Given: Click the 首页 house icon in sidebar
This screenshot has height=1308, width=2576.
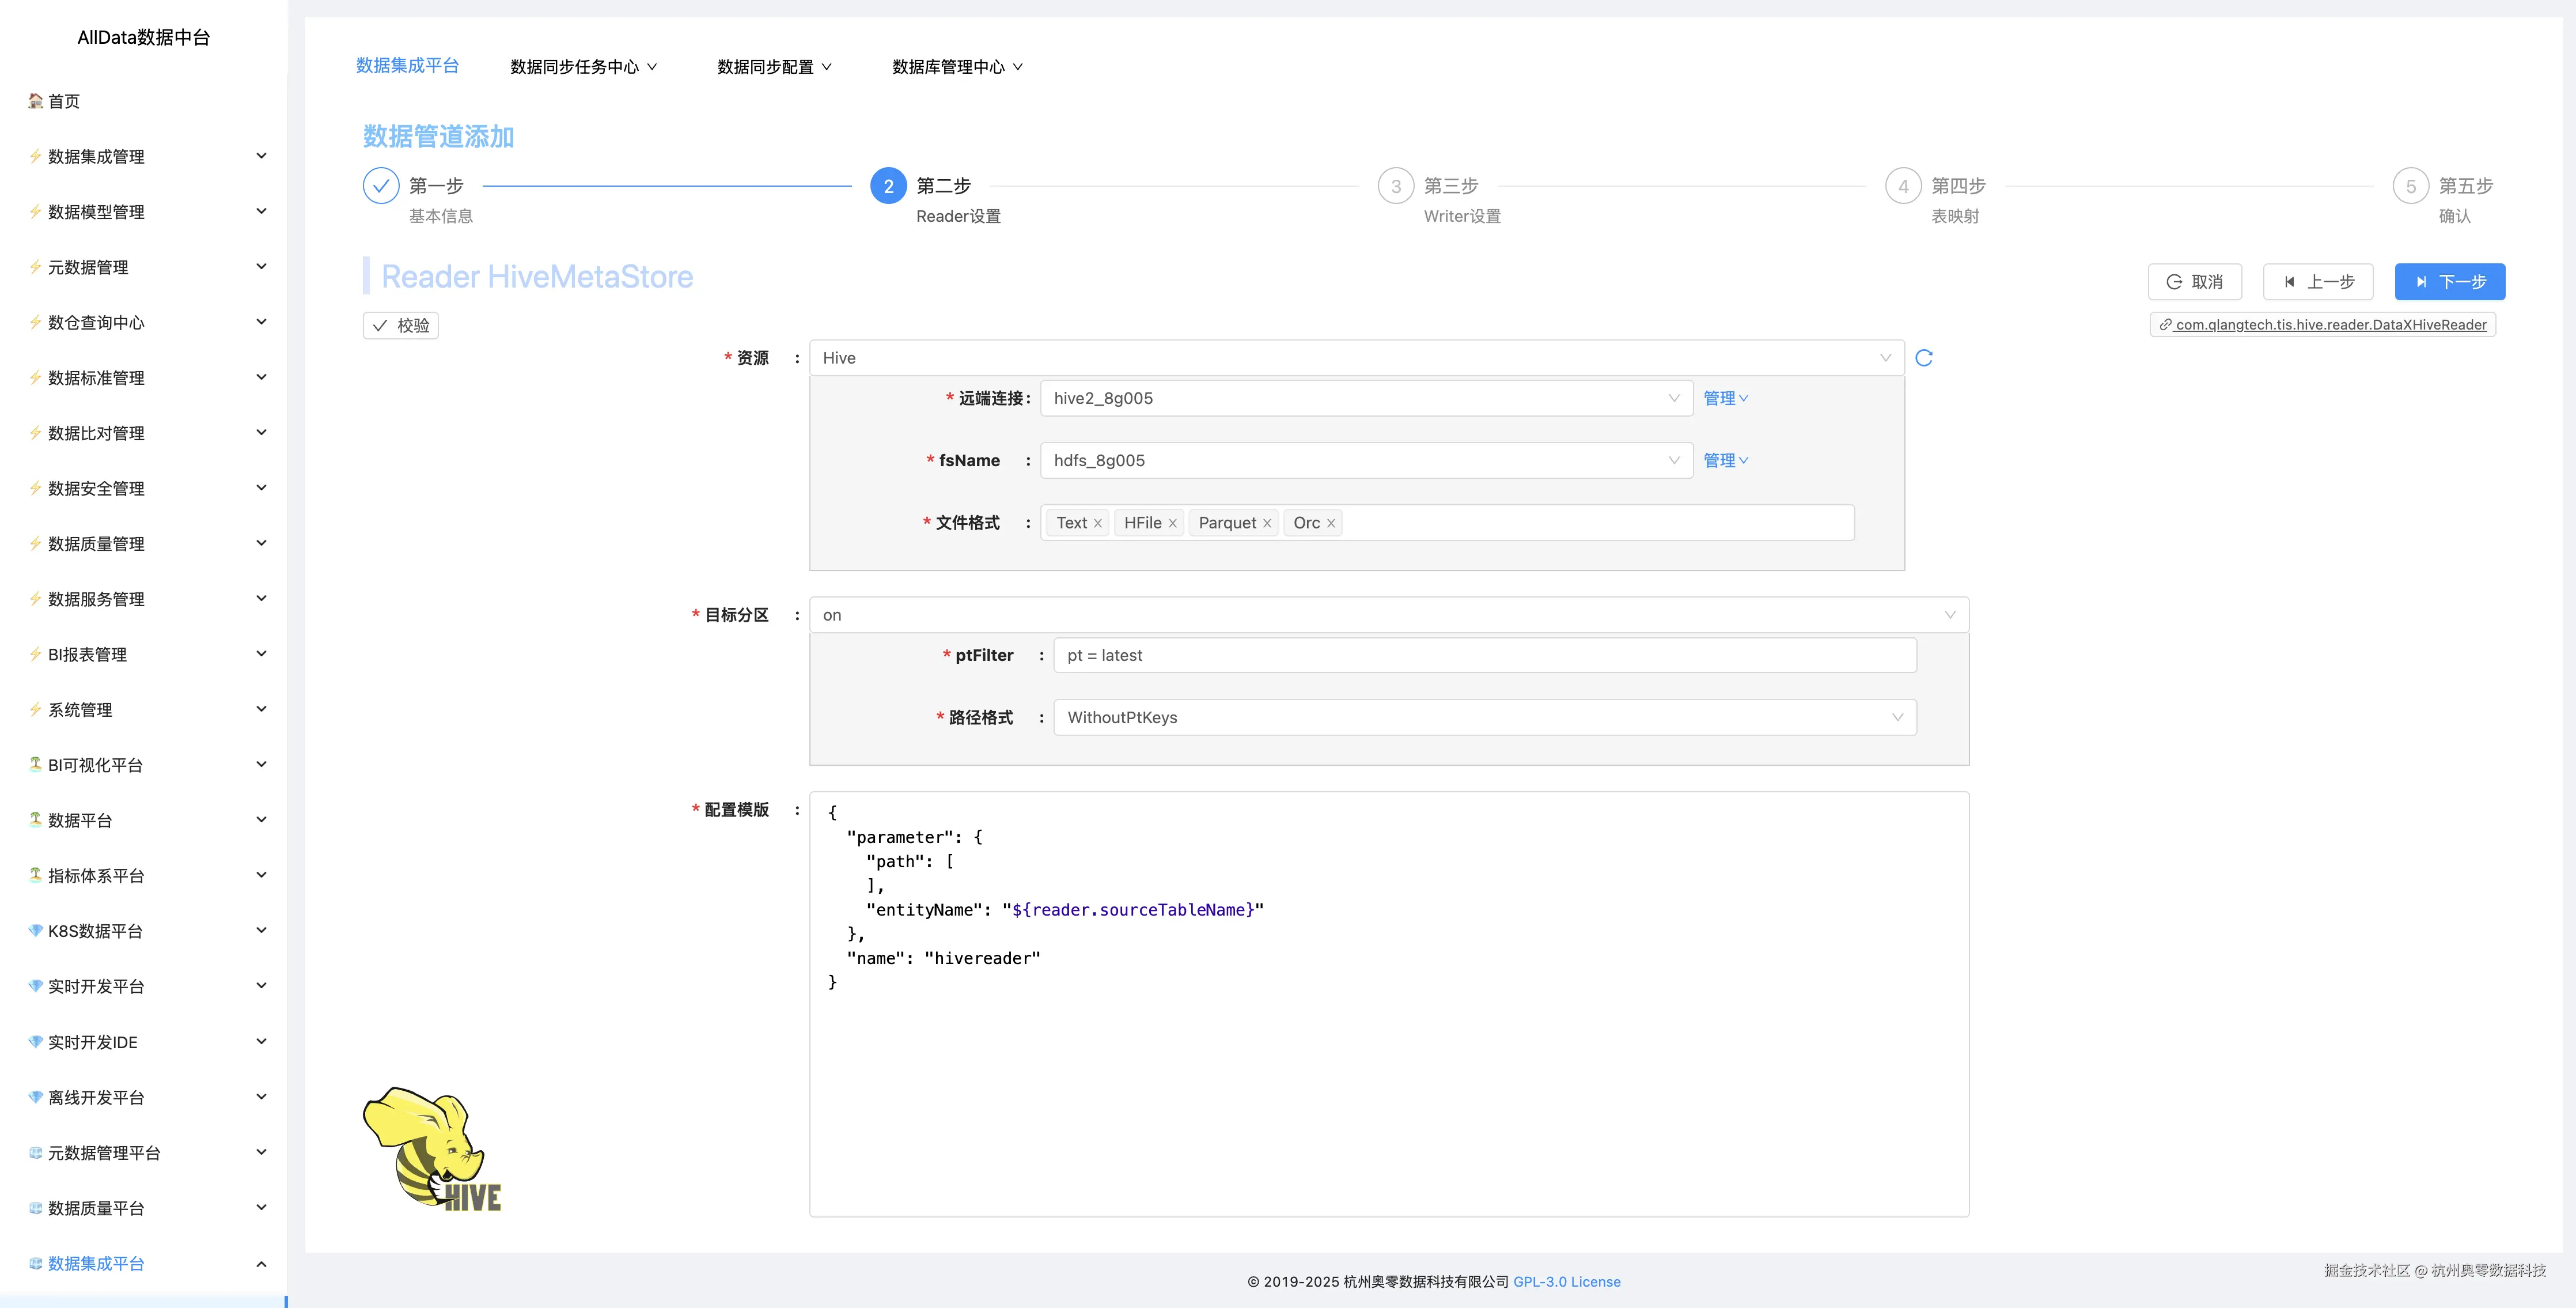Looking at the screenshot, I should point(35,101).
